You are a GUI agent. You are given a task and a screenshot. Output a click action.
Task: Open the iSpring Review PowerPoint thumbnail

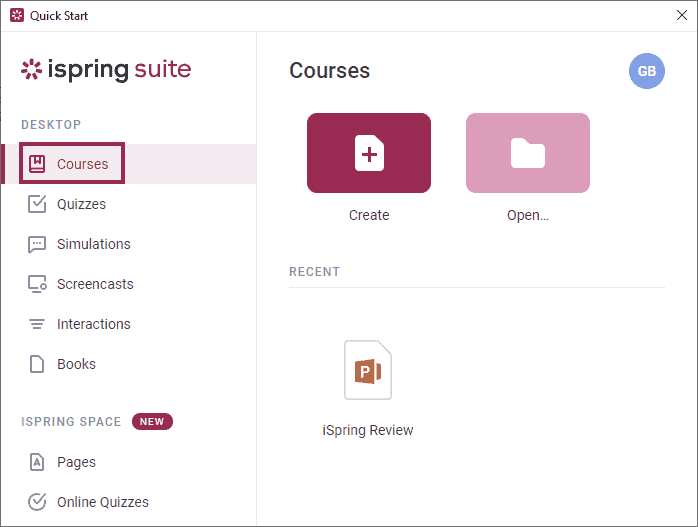368,370
